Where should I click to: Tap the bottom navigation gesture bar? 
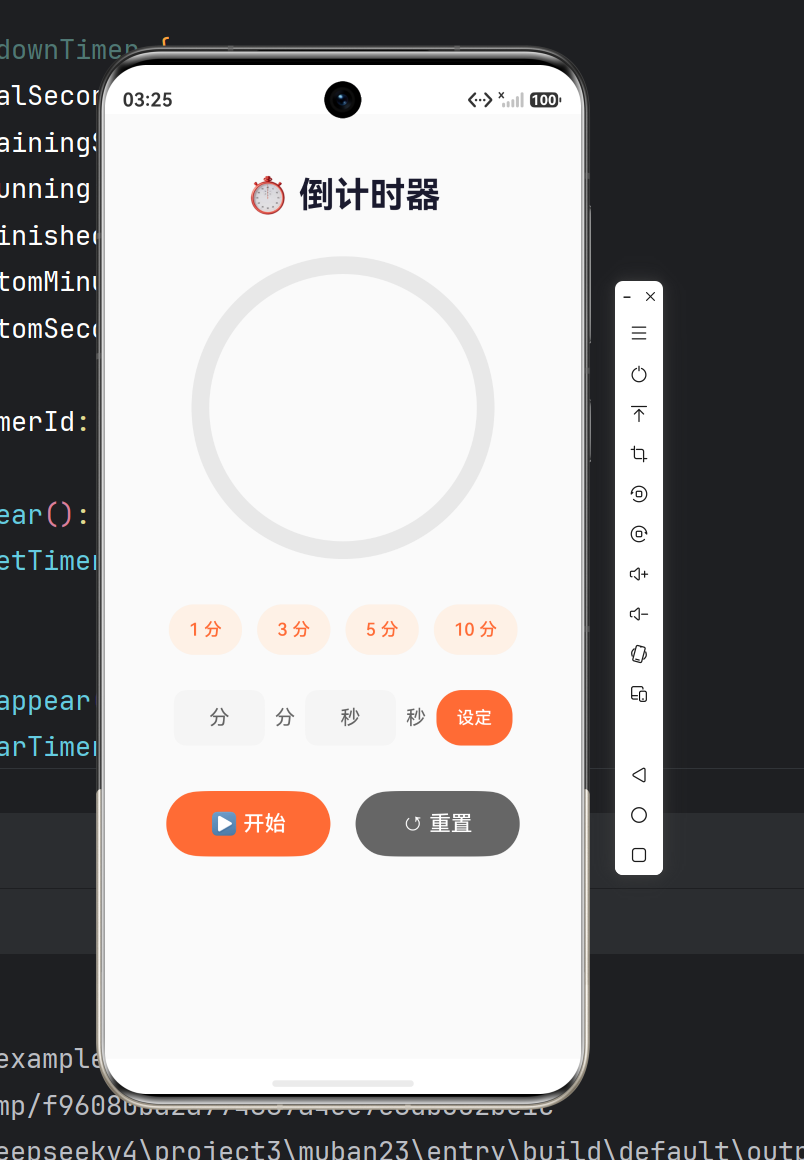pos(342,1083)
